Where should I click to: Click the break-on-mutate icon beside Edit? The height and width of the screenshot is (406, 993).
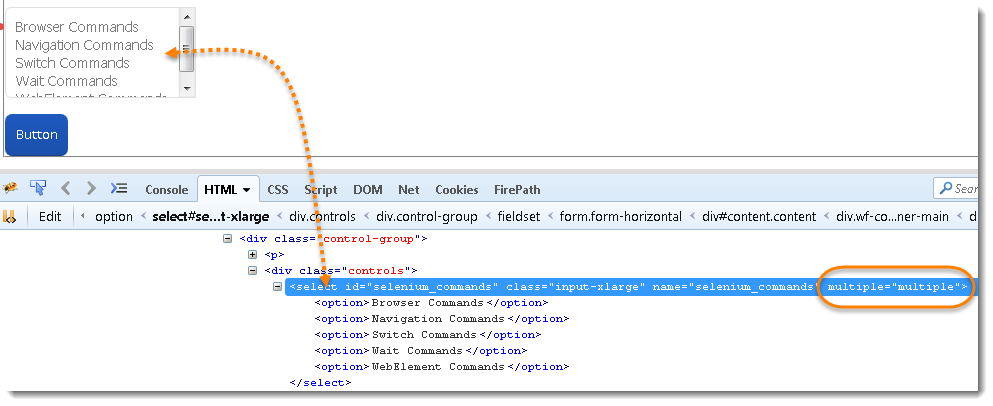(x=10, y=216)
